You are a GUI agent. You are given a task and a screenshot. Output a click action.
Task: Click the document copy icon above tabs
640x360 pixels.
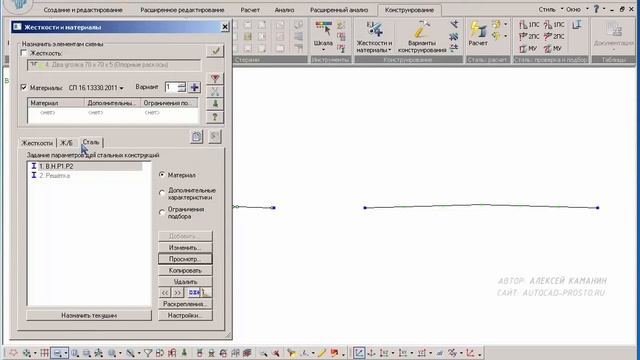click(x=197, y=137)
